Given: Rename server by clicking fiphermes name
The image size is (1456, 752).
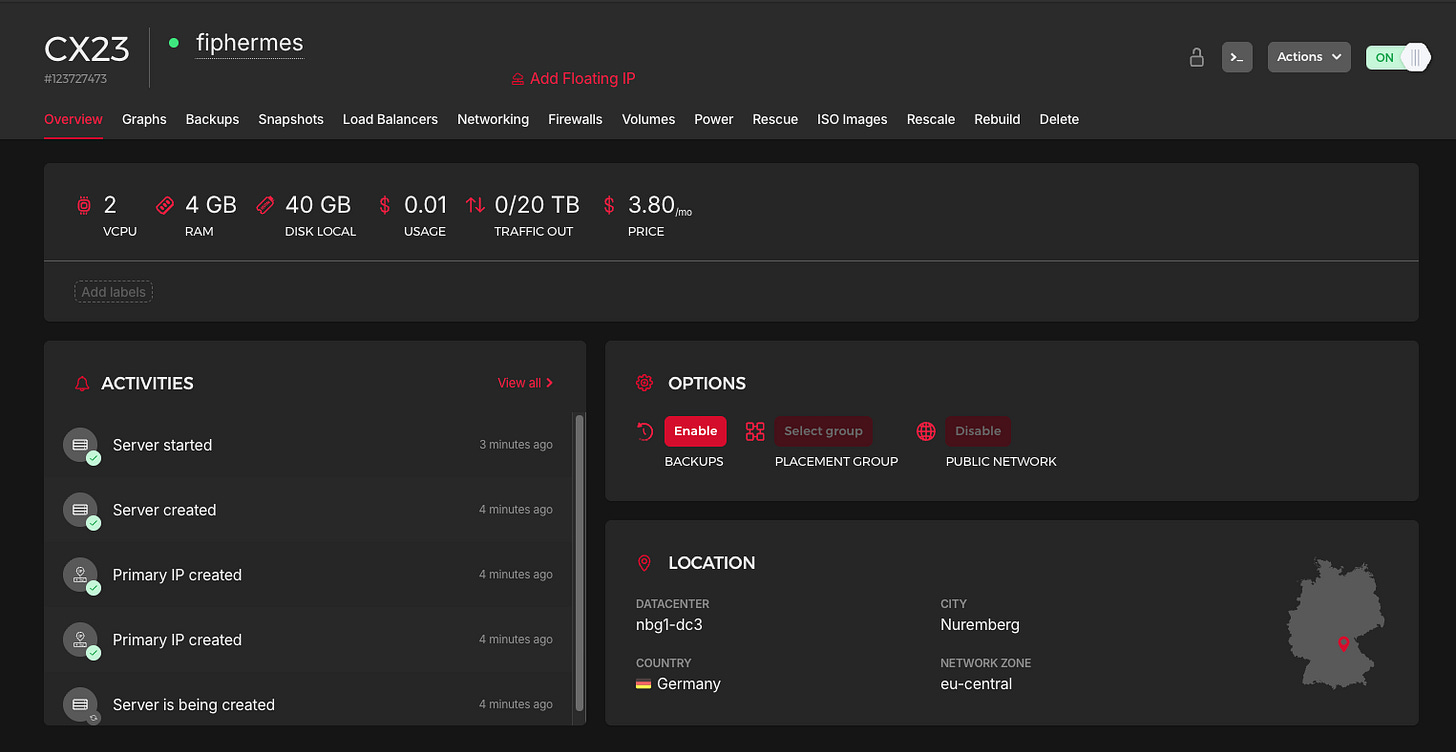Looking at the screenshot, I should pos(249,43).
